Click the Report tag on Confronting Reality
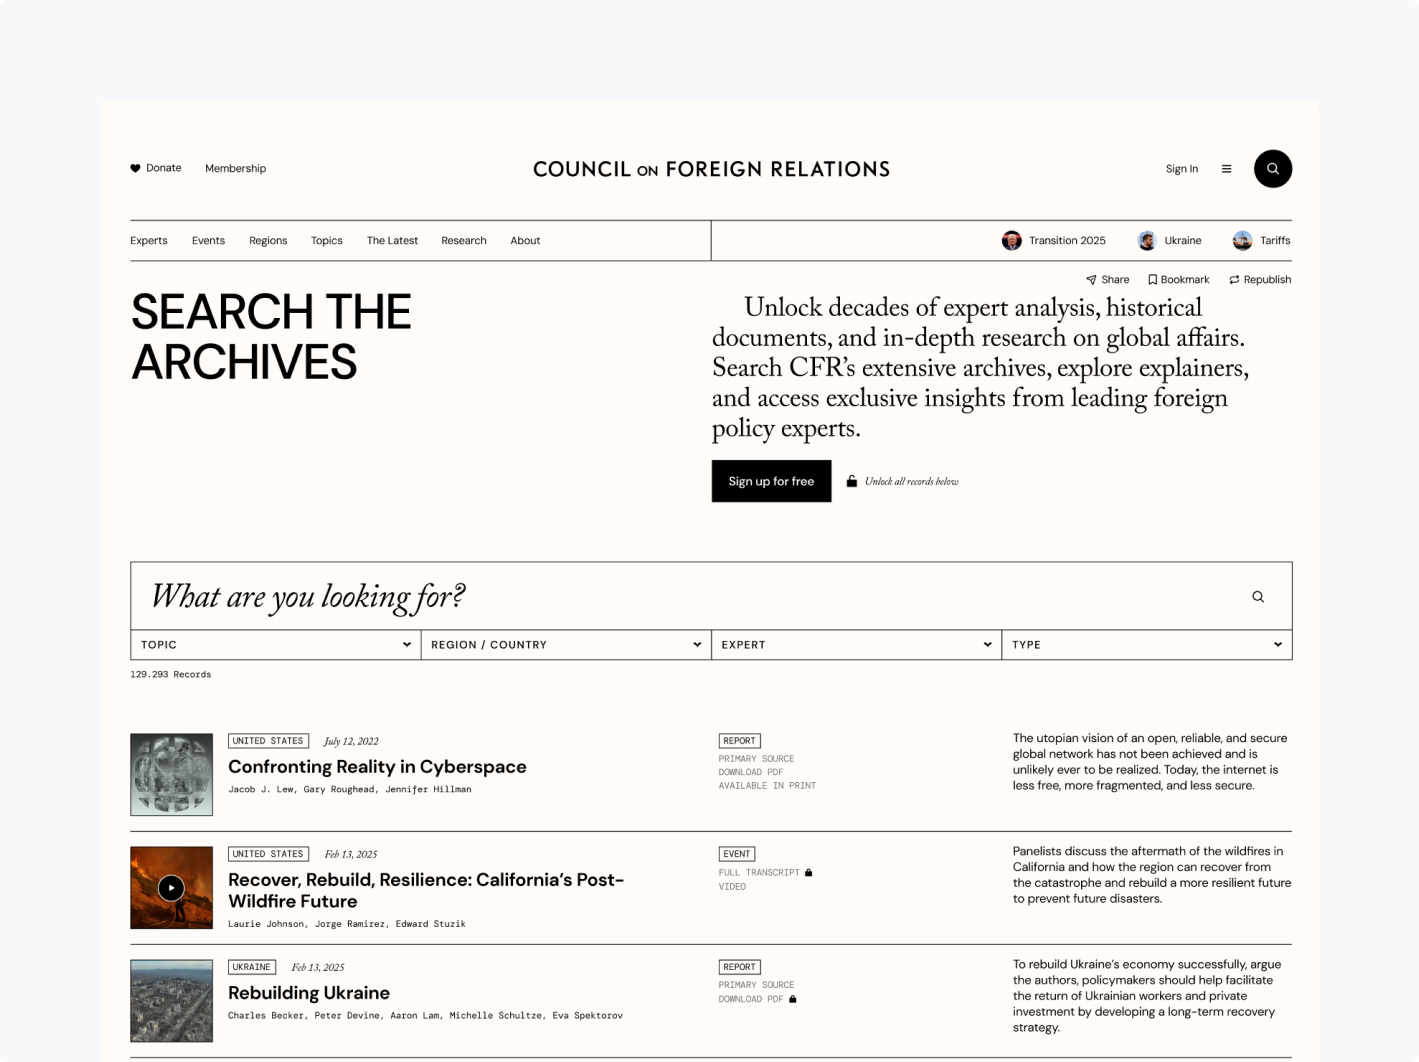Screen dimensions: 1419x1062 tap(739, 741)
